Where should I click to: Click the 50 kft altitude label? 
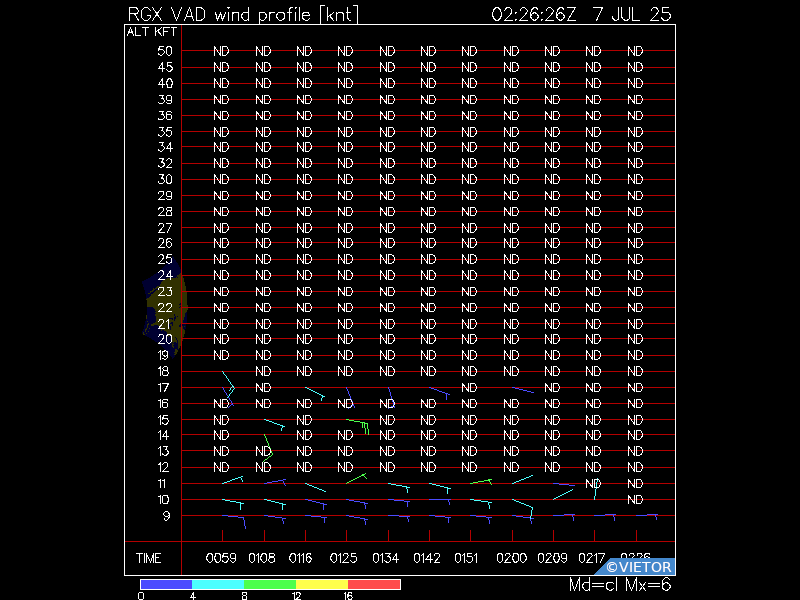(165, 51)
